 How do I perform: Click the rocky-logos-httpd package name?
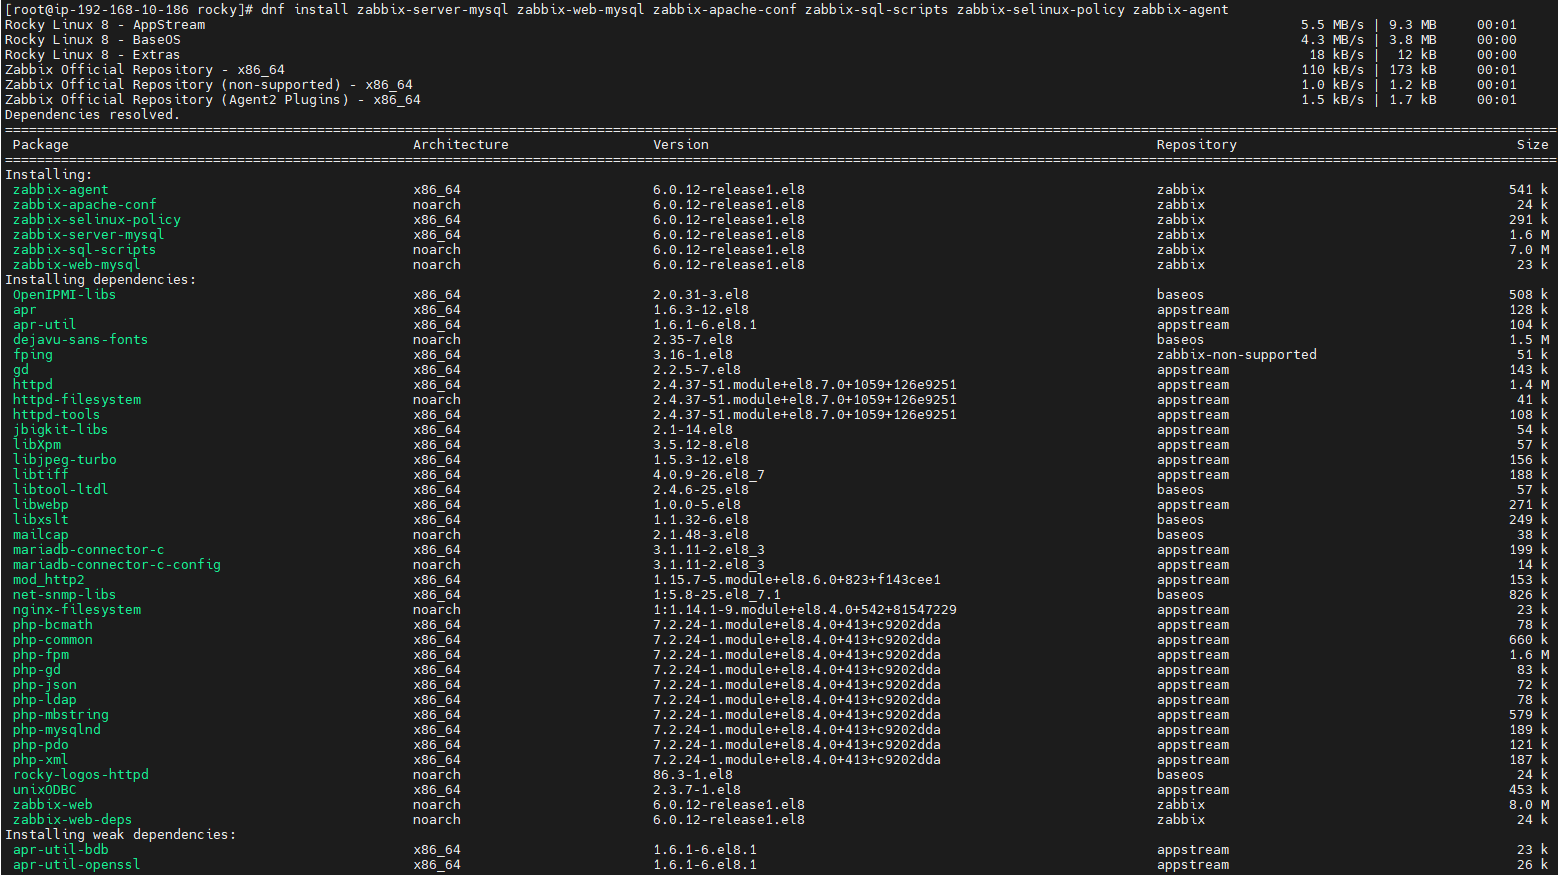coord(80,774)
